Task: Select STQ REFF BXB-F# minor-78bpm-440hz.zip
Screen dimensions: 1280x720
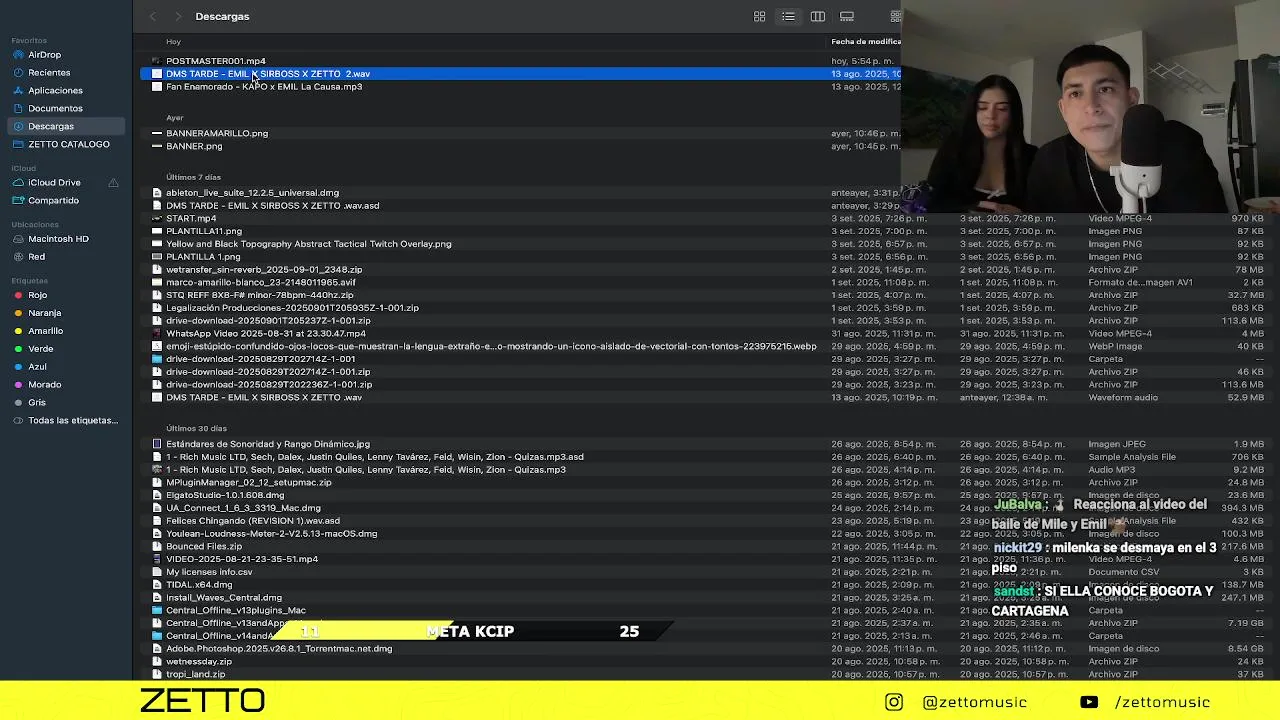Action: coord(259,295)
